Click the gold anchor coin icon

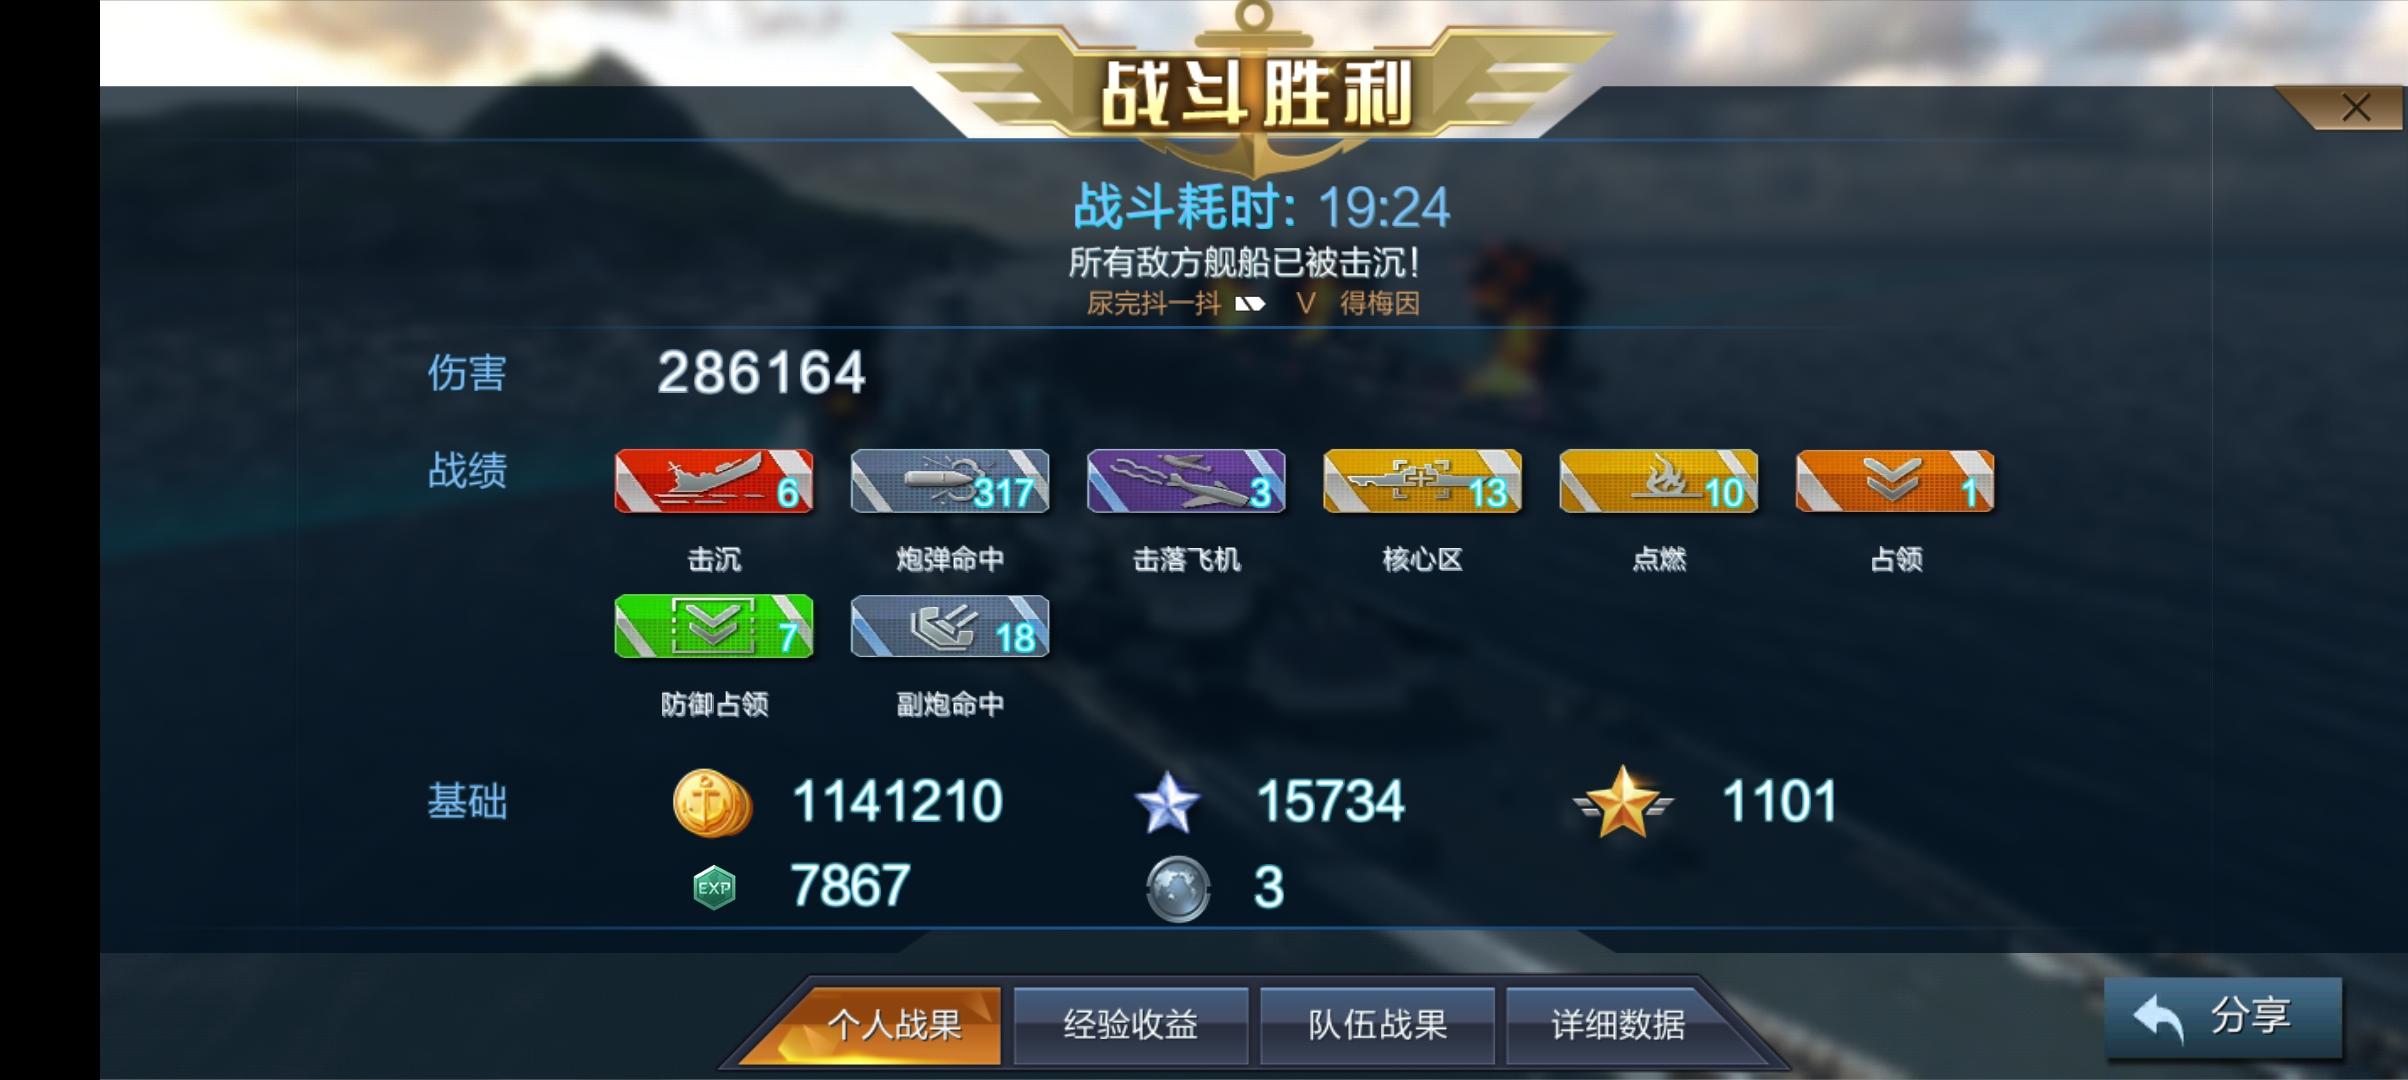click(x=712, y=802)
